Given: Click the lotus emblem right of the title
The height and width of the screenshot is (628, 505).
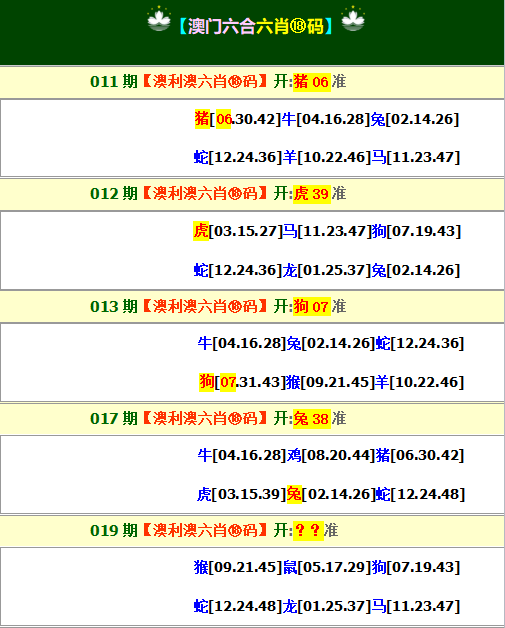Looking at the screenshot, I should coord(353,19).
